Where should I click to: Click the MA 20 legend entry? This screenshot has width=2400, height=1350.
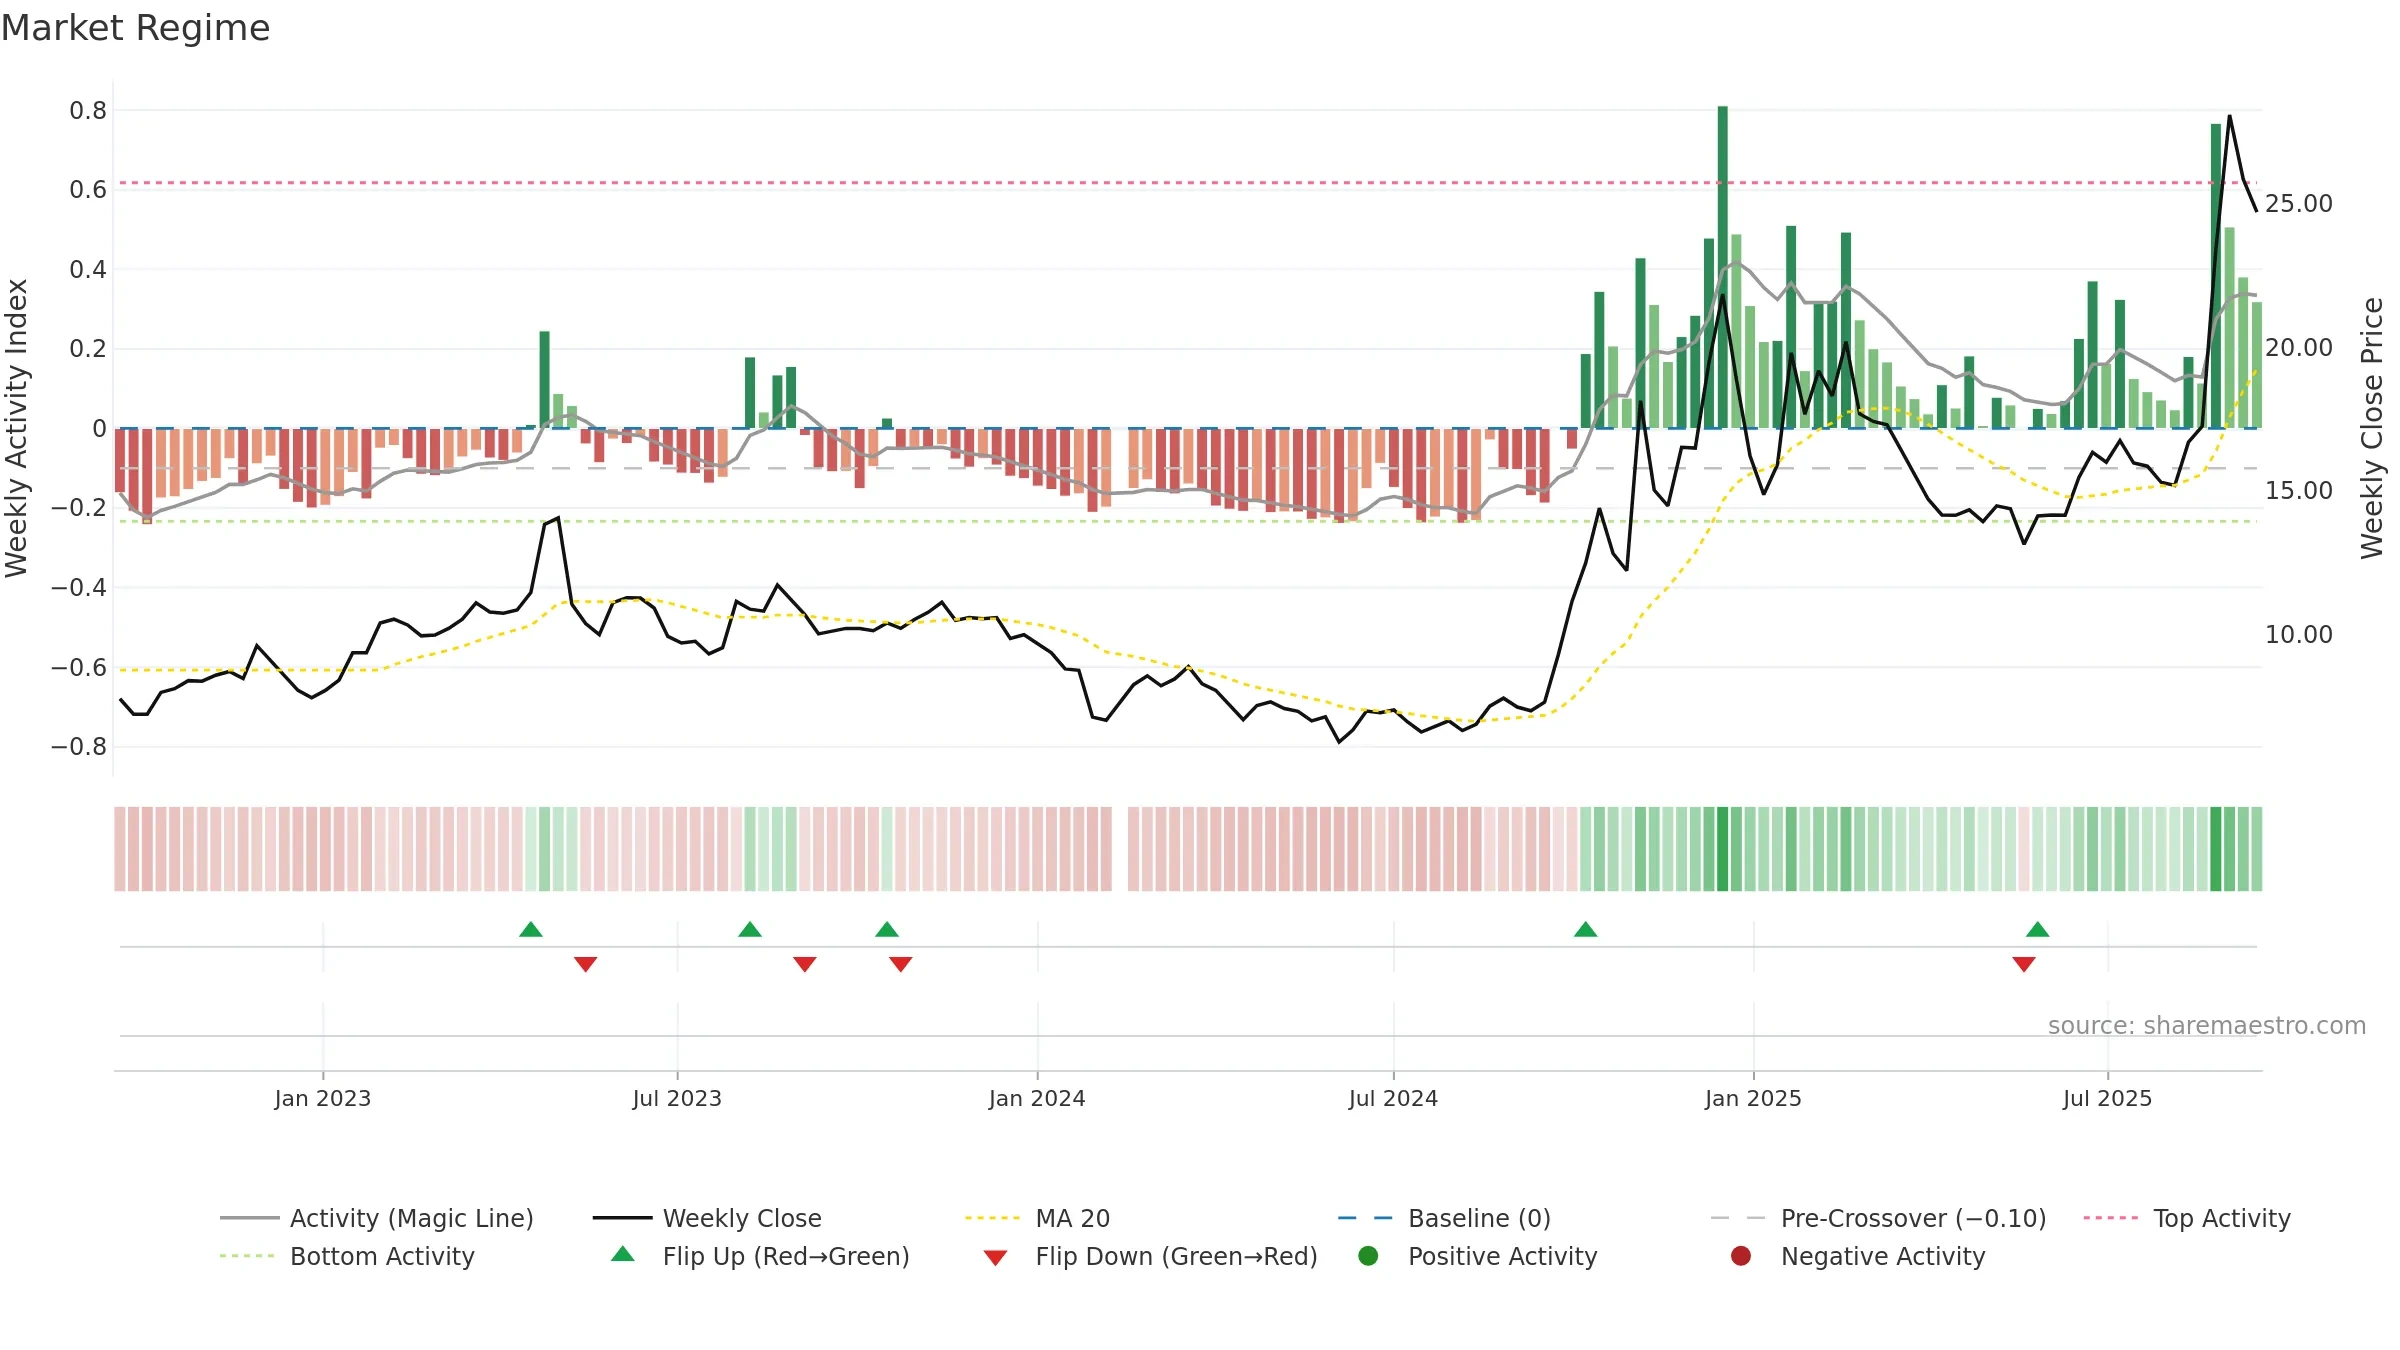1038,1218
